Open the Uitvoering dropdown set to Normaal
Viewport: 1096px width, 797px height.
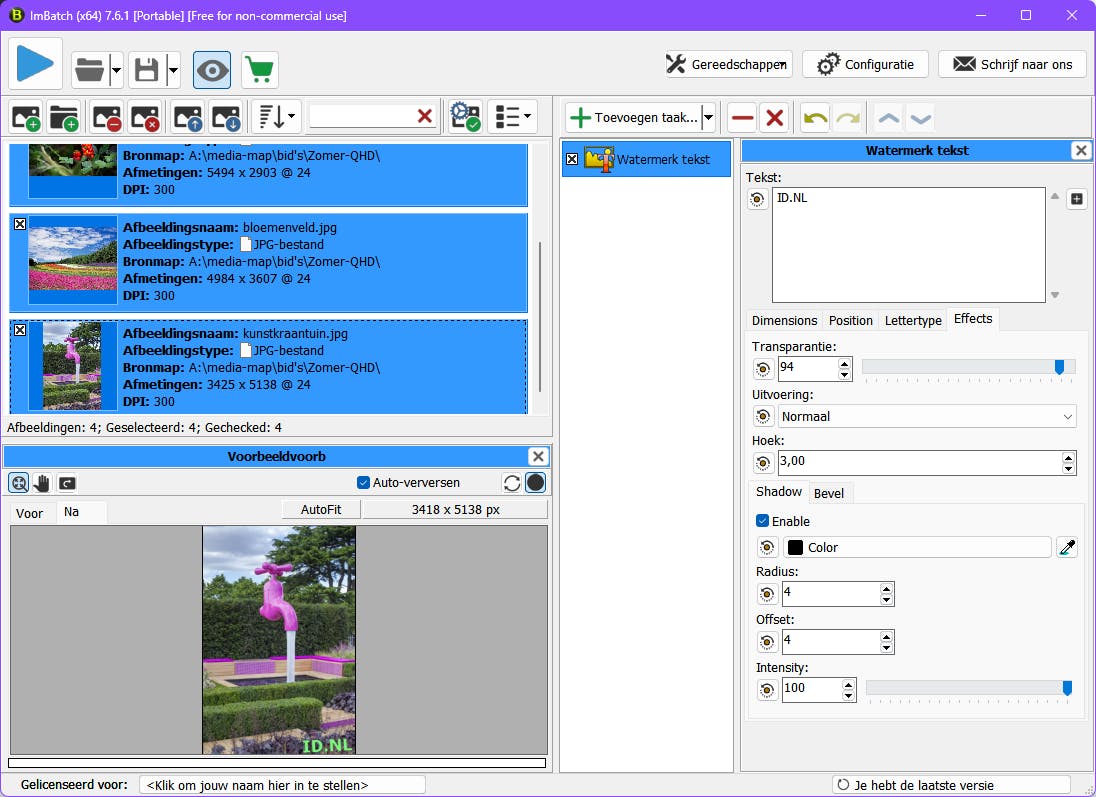click(926, 416)
